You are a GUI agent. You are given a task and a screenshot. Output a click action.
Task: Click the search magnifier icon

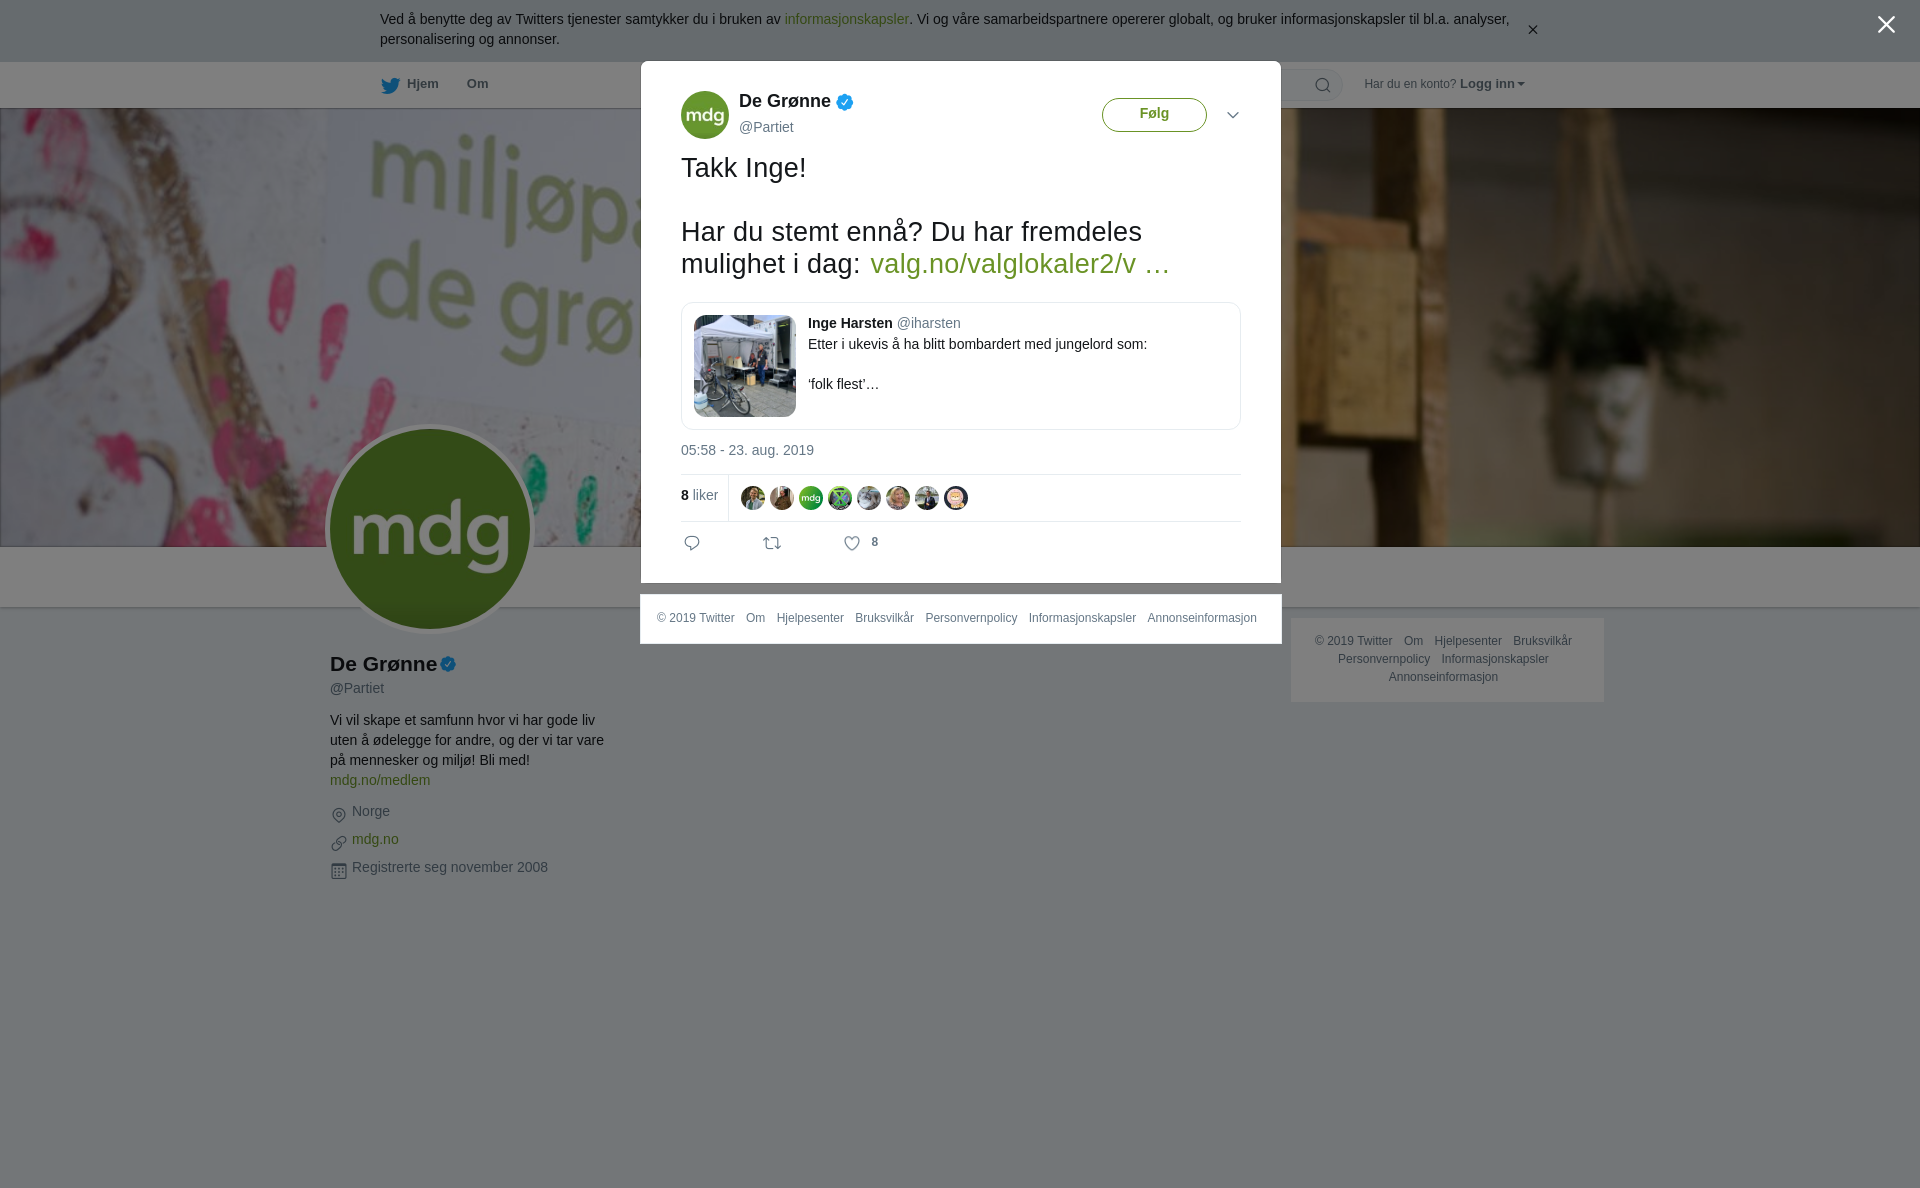1323,85
